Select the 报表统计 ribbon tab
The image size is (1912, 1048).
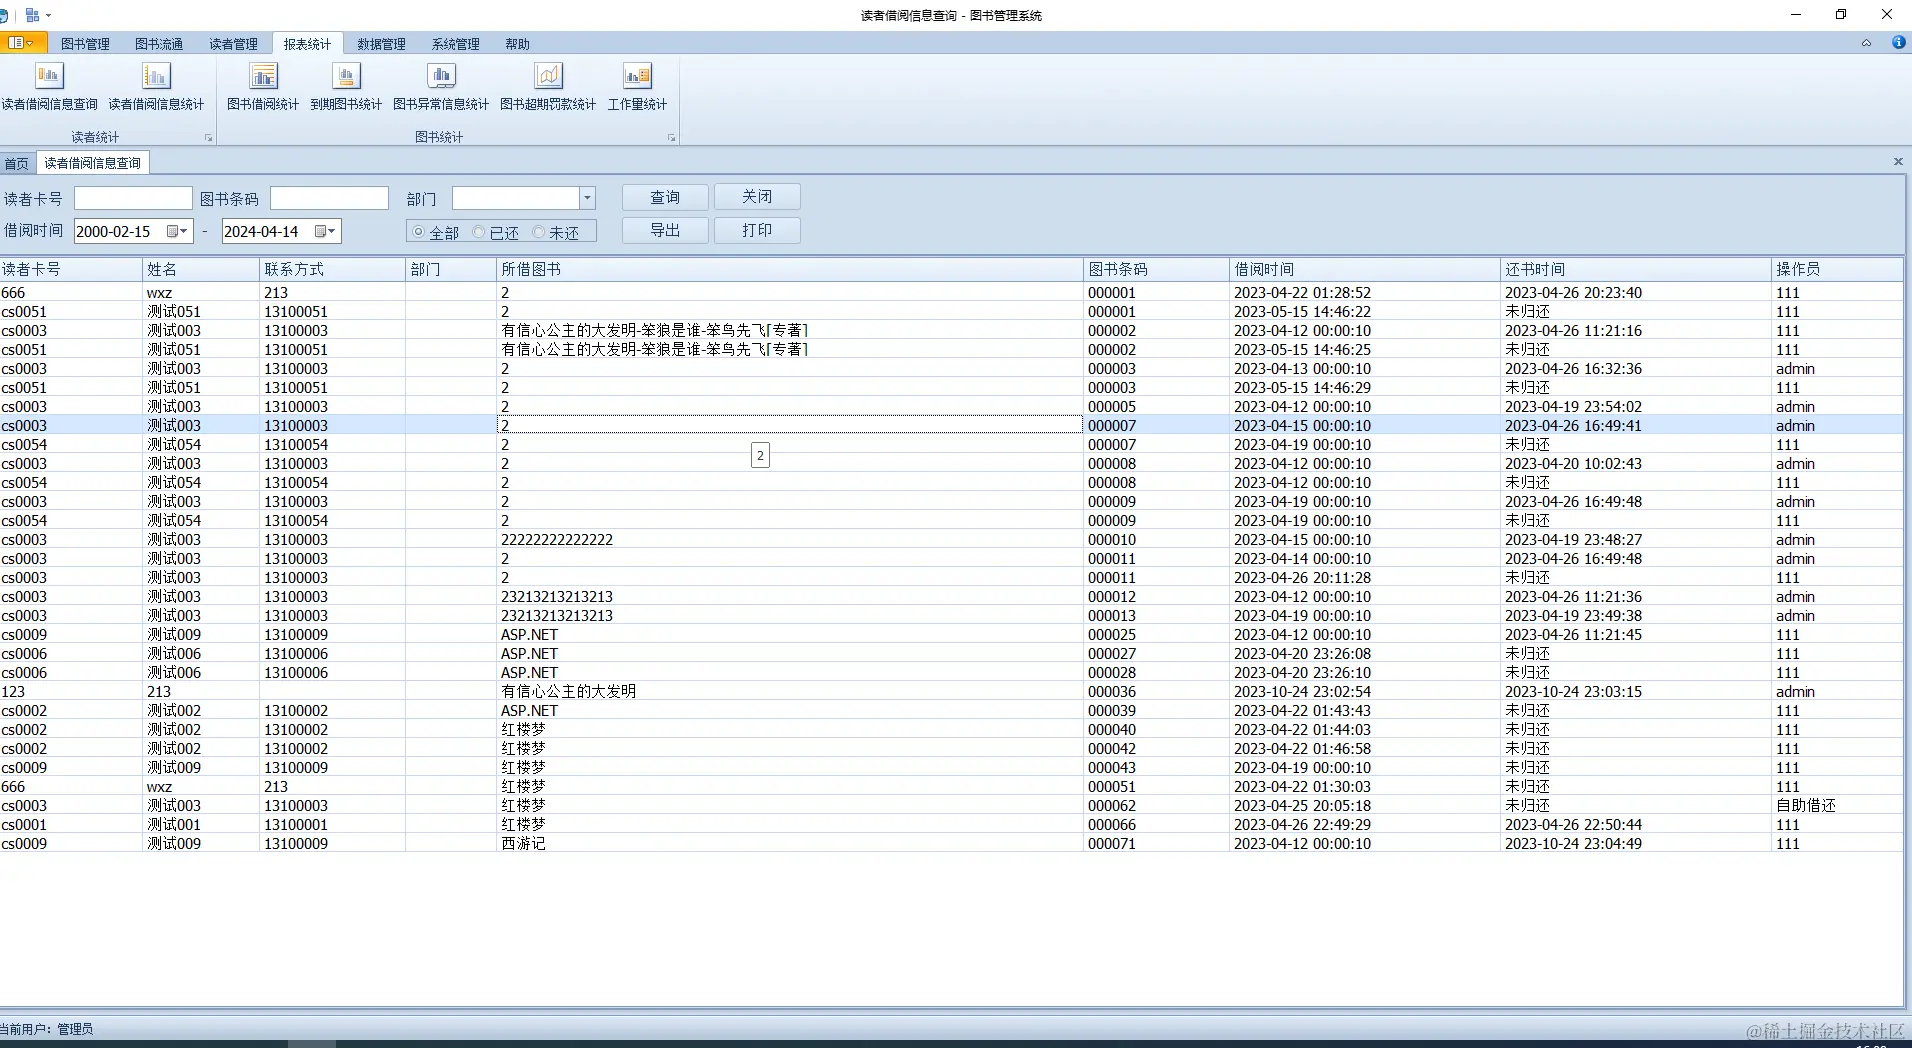tap(307, 44)
